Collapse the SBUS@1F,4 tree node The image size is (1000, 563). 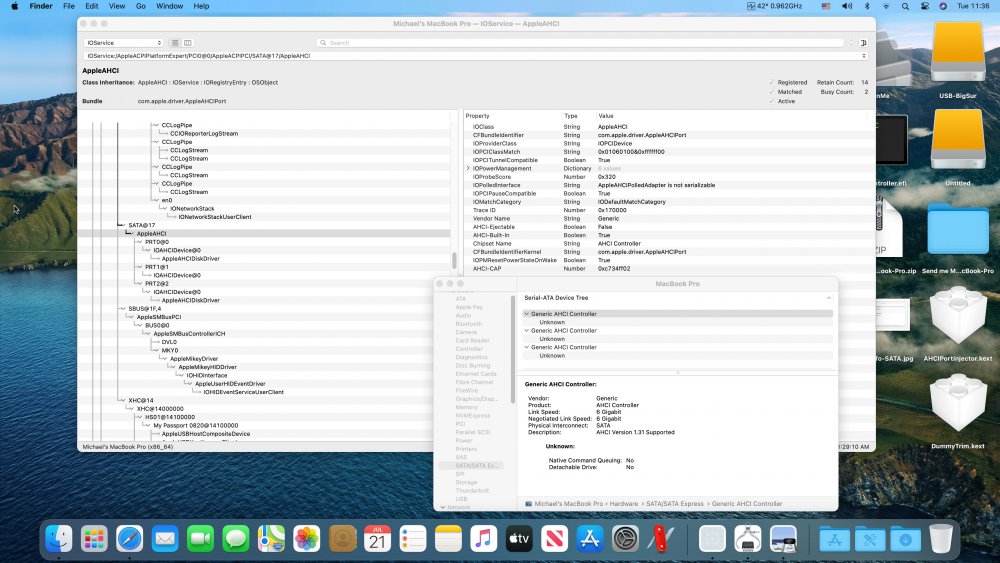[122, 309]
